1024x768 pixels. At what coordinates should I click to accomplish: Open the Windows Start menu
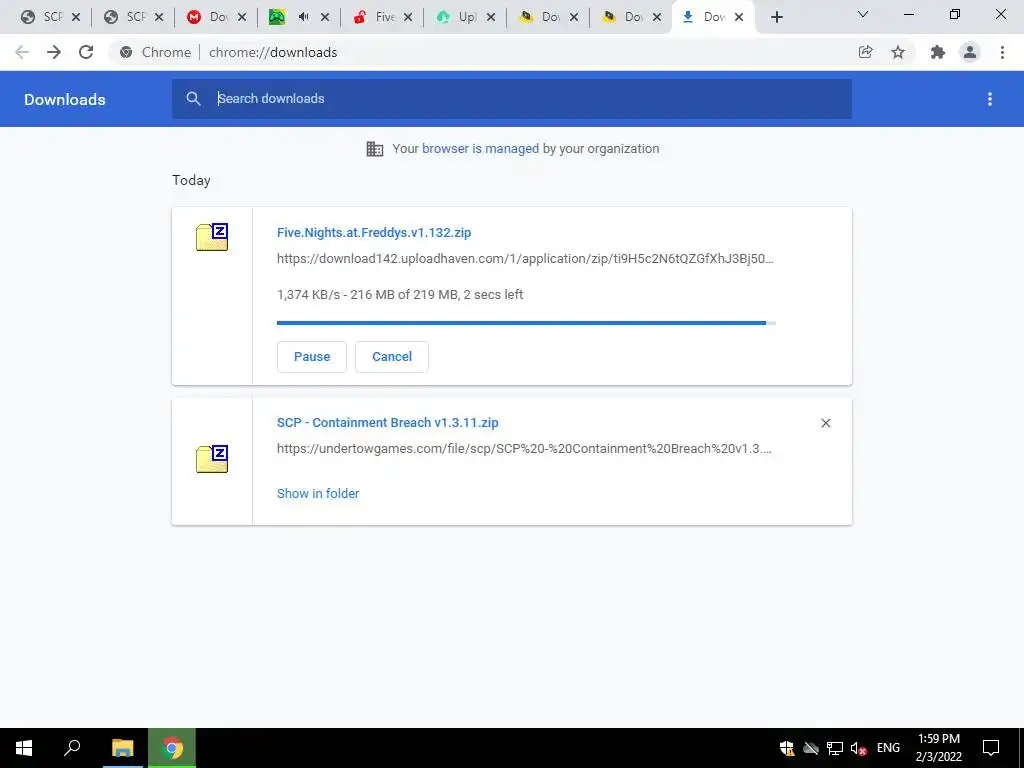pos(24,748)
